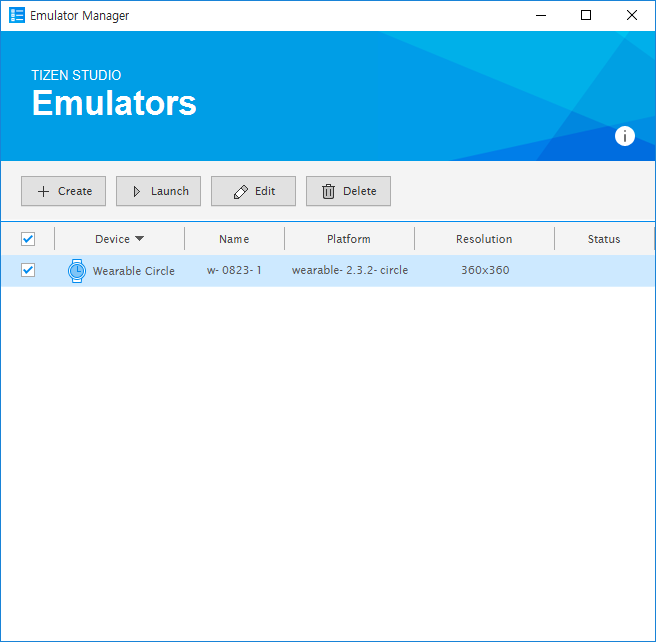Screen dimensions: 656x642
Task: Click the 360x360 resolution cell
Action: point(485,271)
